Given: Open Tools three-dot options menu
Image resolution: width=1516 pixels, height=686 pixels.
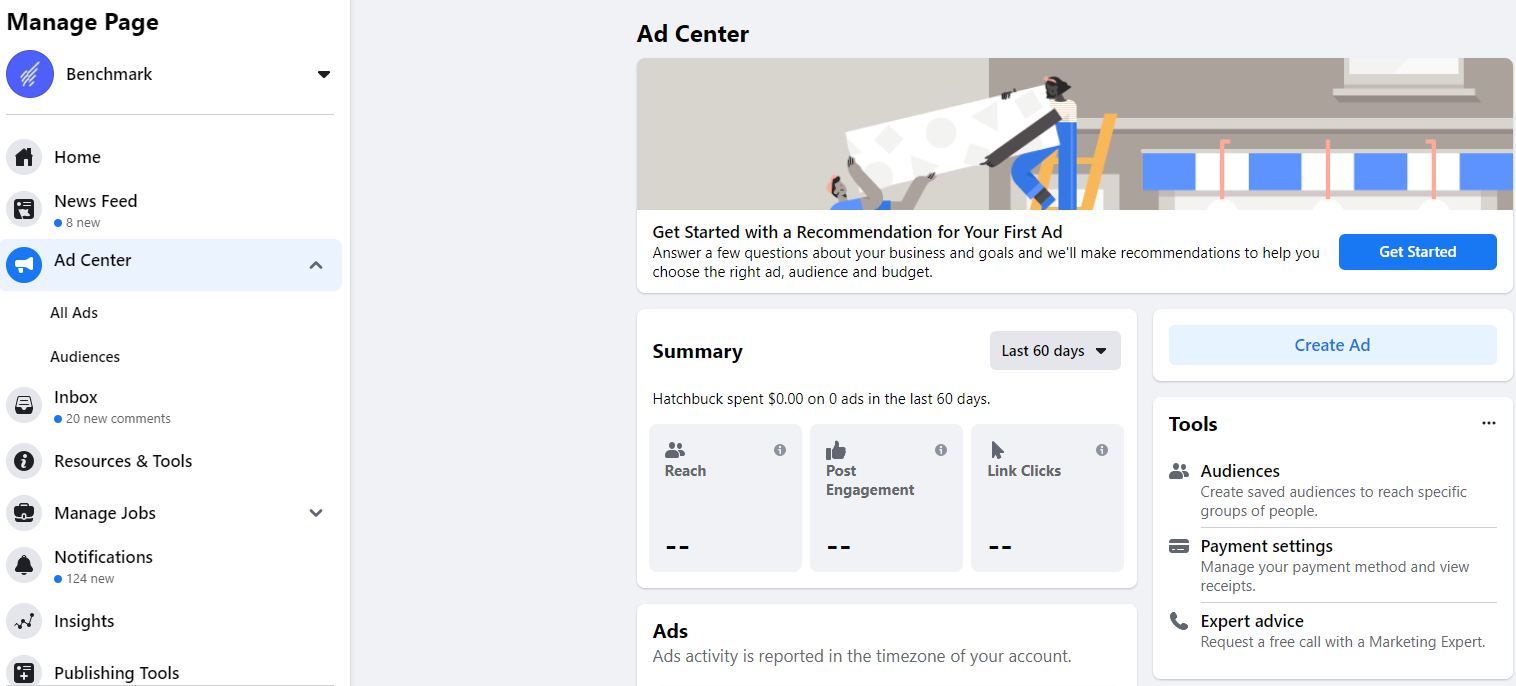Looking at the screenshot, I should tap(1489, 423).
